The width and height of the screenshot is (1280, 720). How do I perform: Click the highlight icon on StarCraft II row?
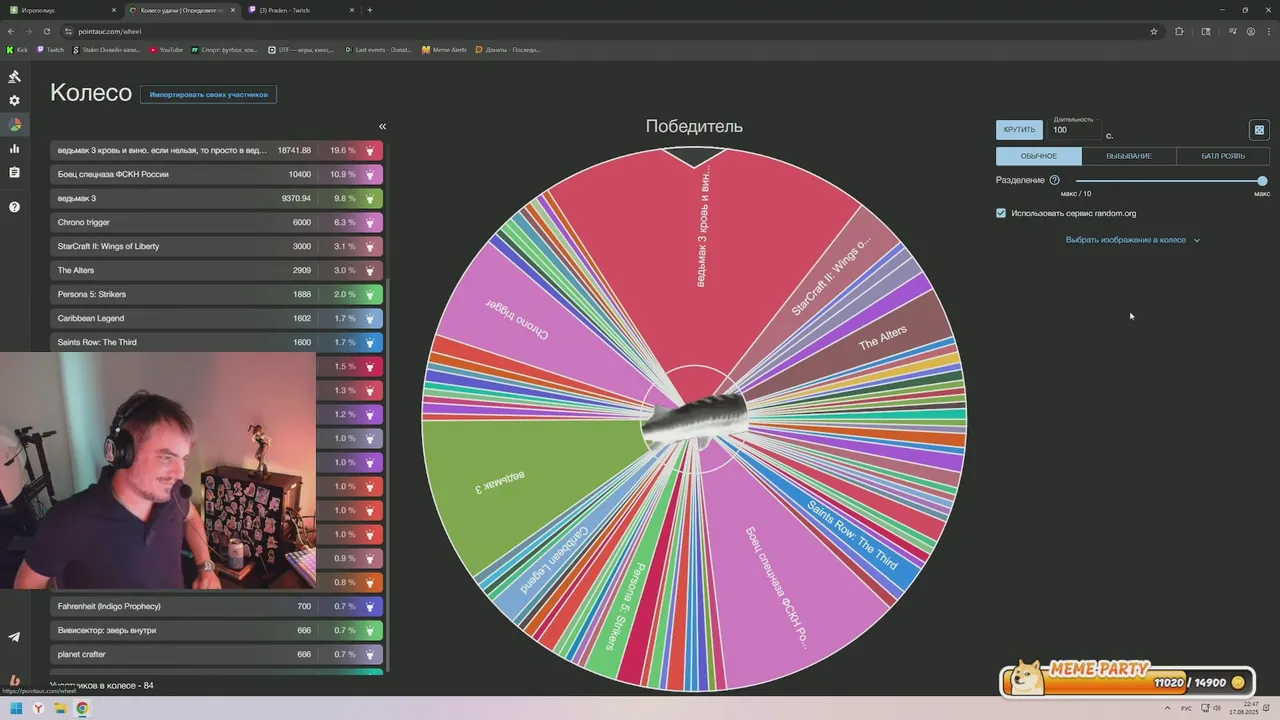(370, 246)
